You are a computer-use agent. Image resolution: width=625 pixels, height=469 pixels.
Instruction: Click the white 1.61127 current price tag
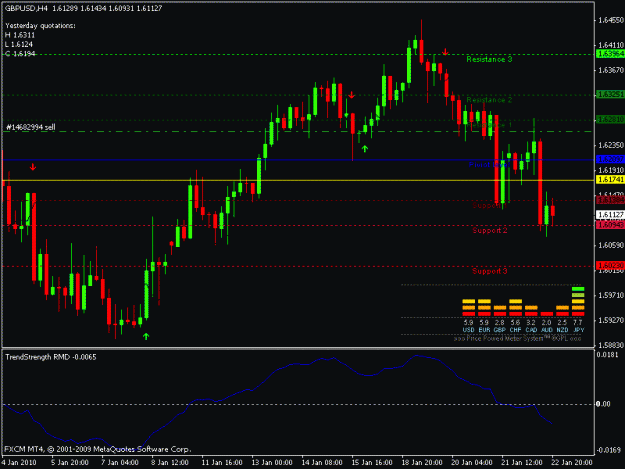[x=610, y=215]
